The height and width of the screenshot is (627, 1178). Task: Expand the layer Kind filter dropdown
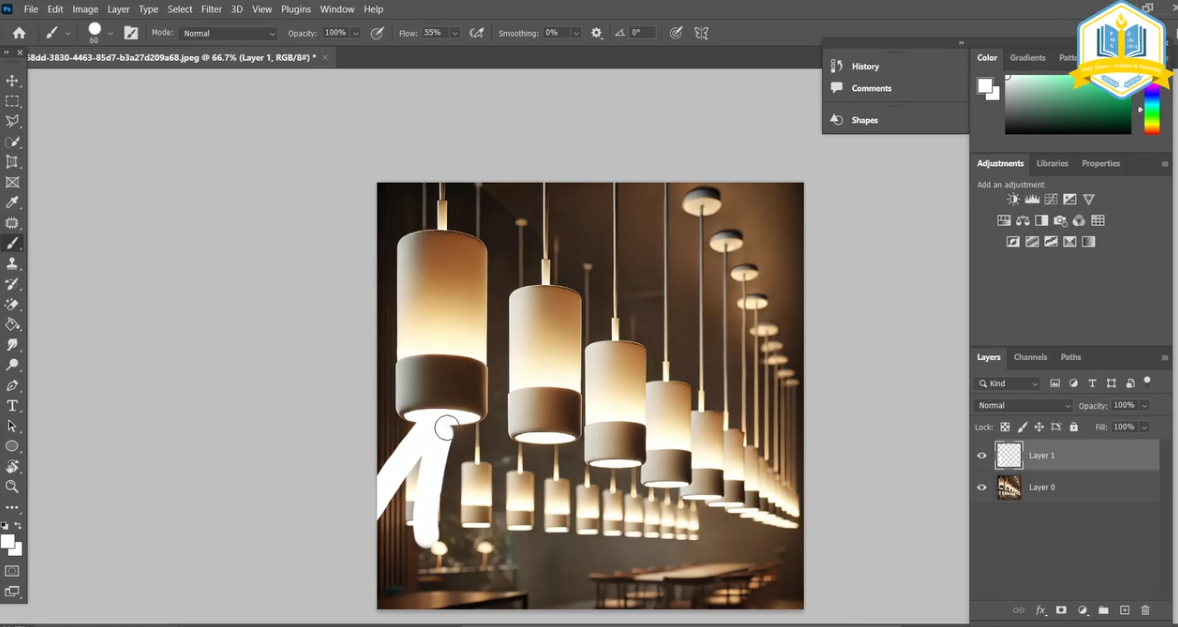click(1008, 384)
